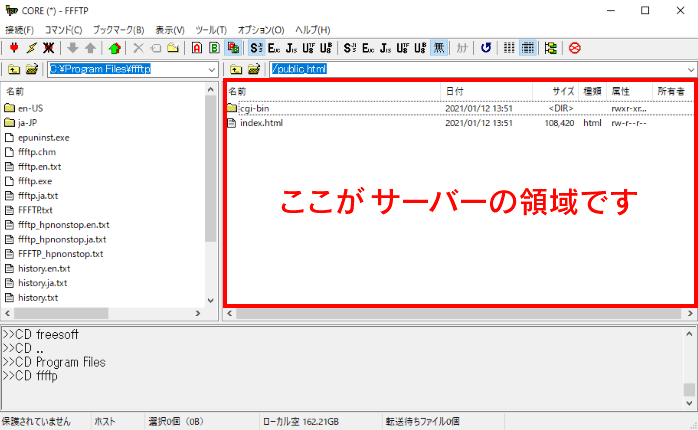Open the 接続(F) menu
The width and height of the screenshot is (698, 430).
click(x=19, y=29)
